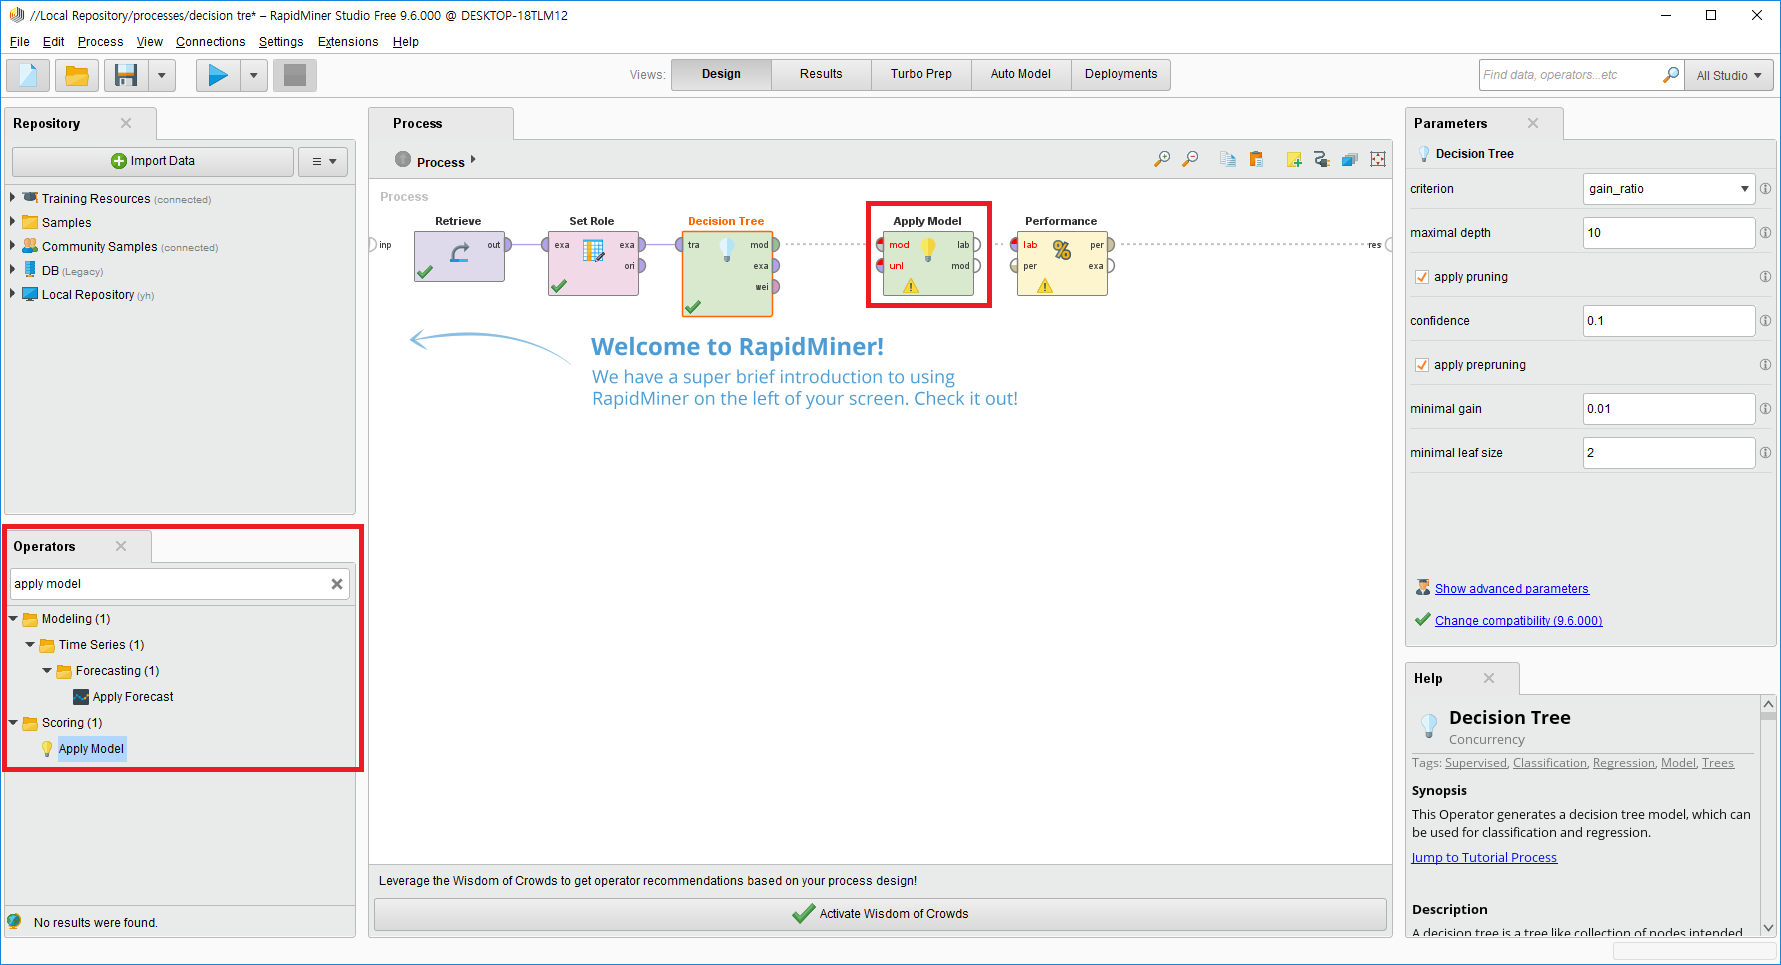Select the Decision Tree operator
Viewport: 1781px width, 965px height.
[x=727, y=274]
